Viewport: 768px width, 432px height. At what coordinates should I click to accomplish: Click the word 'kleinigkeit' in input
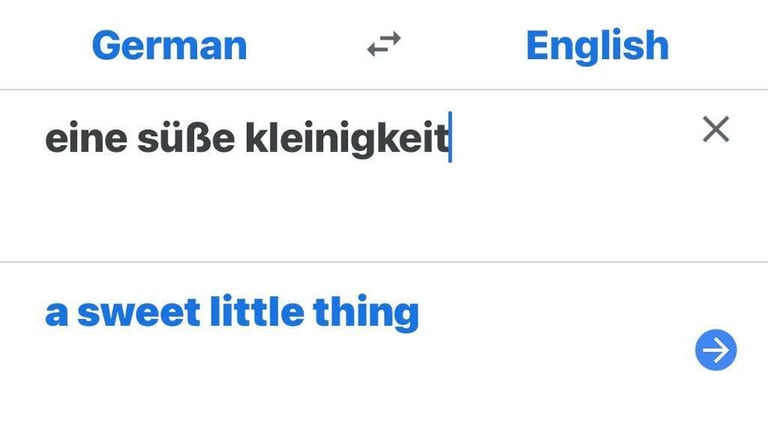coord(347,139)
